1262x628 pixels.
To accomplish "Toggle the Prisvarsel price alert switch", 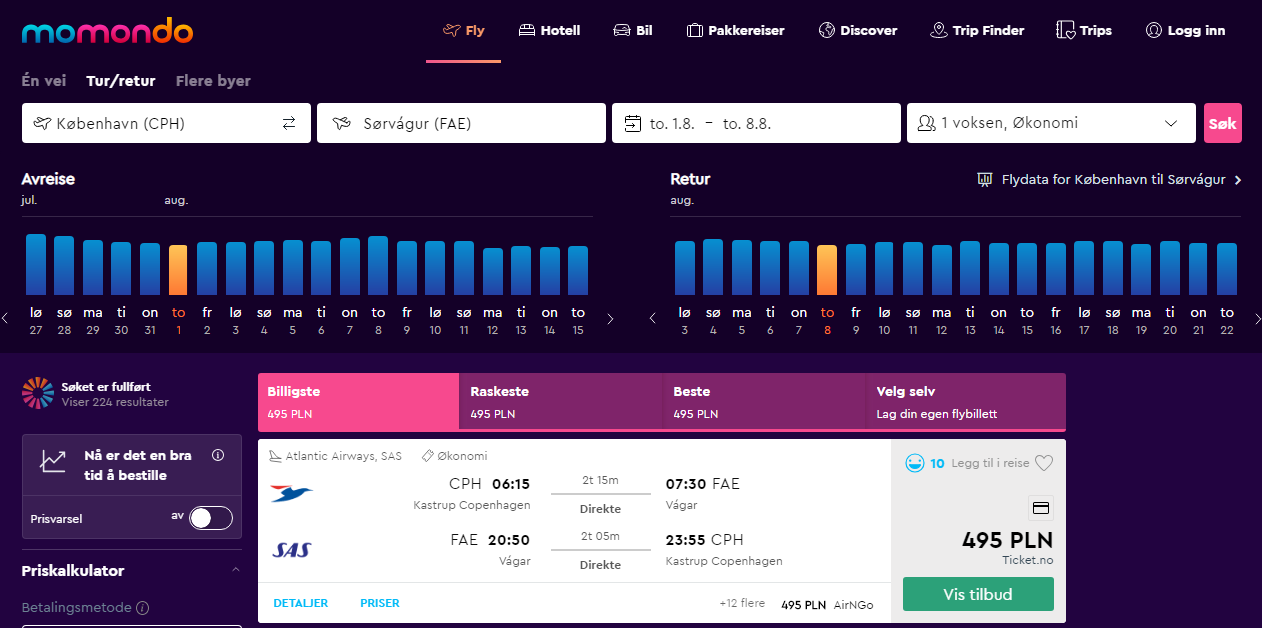I will [x=211, y=518].
